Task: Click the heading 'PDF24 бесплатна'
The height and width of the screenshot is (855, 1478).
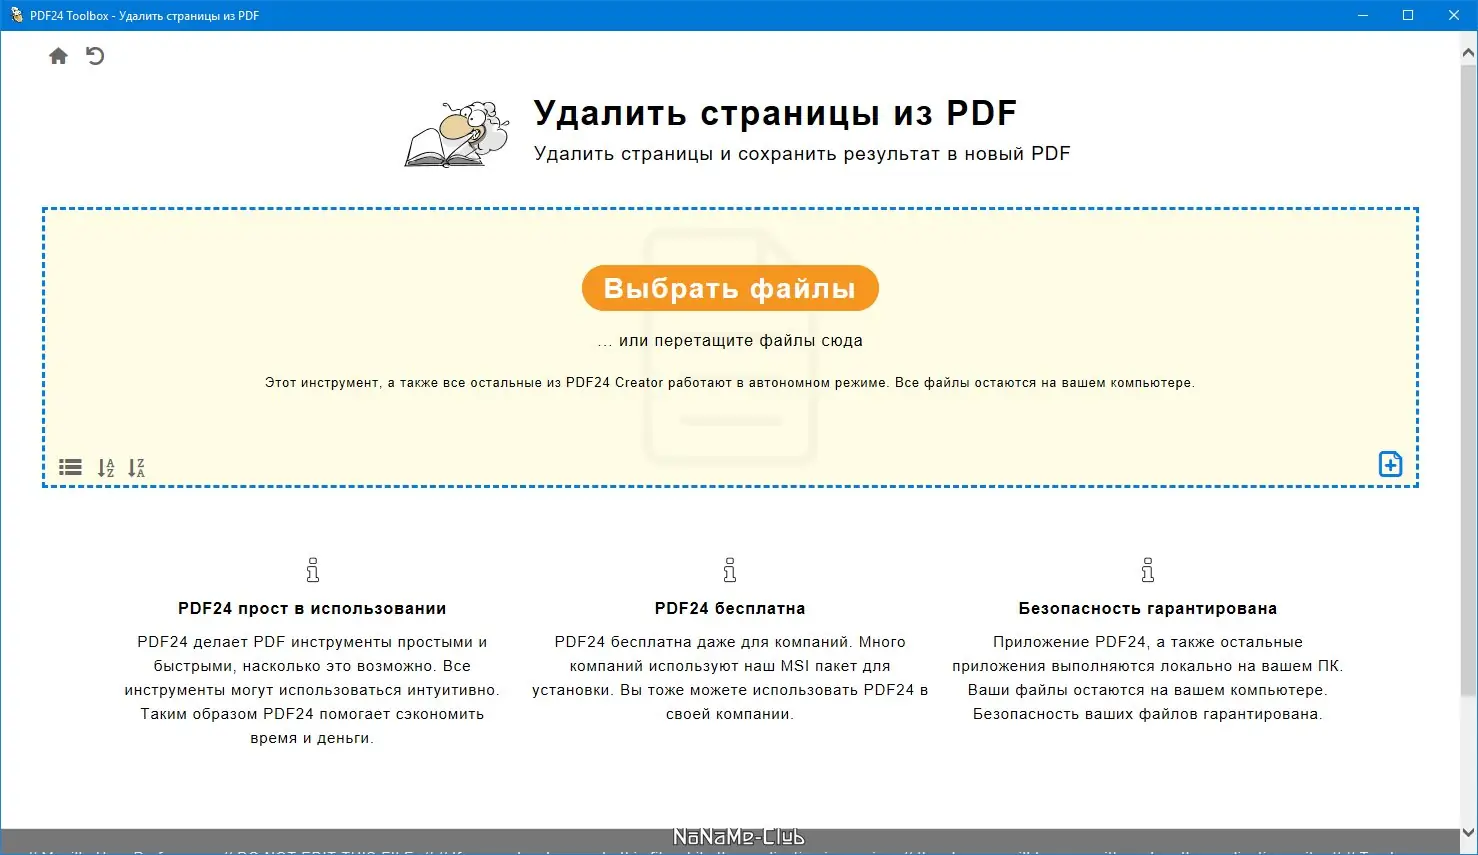Action: (x=730, y=608)
